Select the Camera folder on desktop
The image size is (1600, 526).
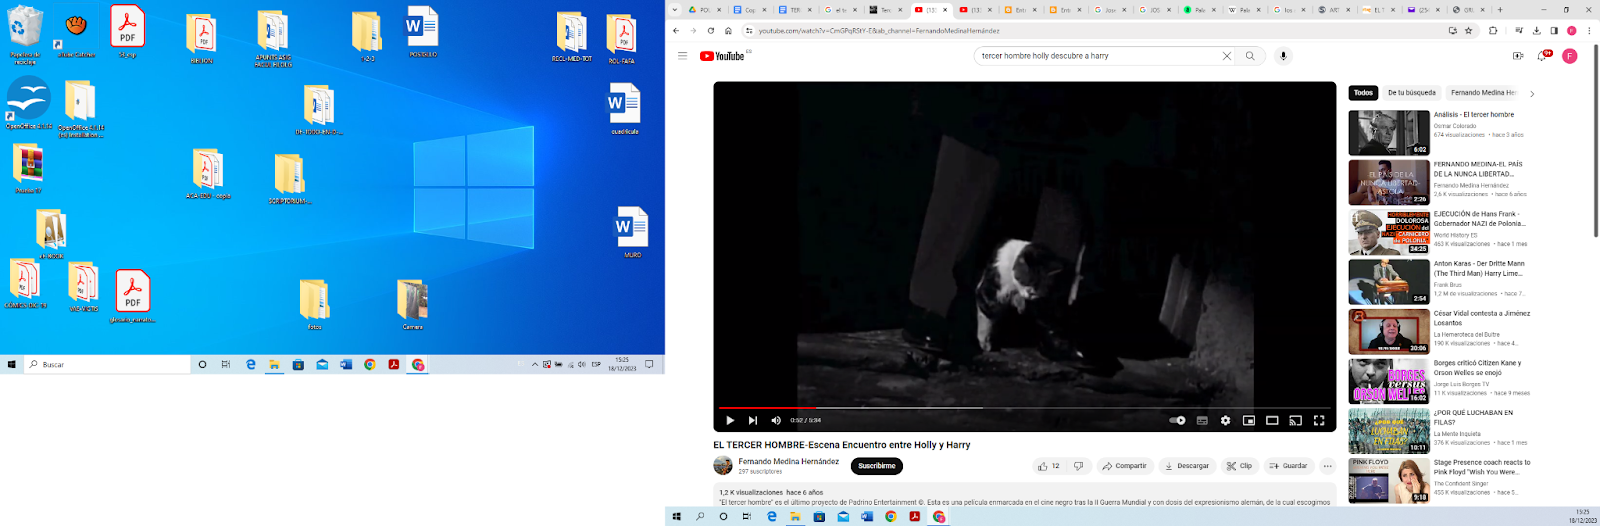(412, 304)
